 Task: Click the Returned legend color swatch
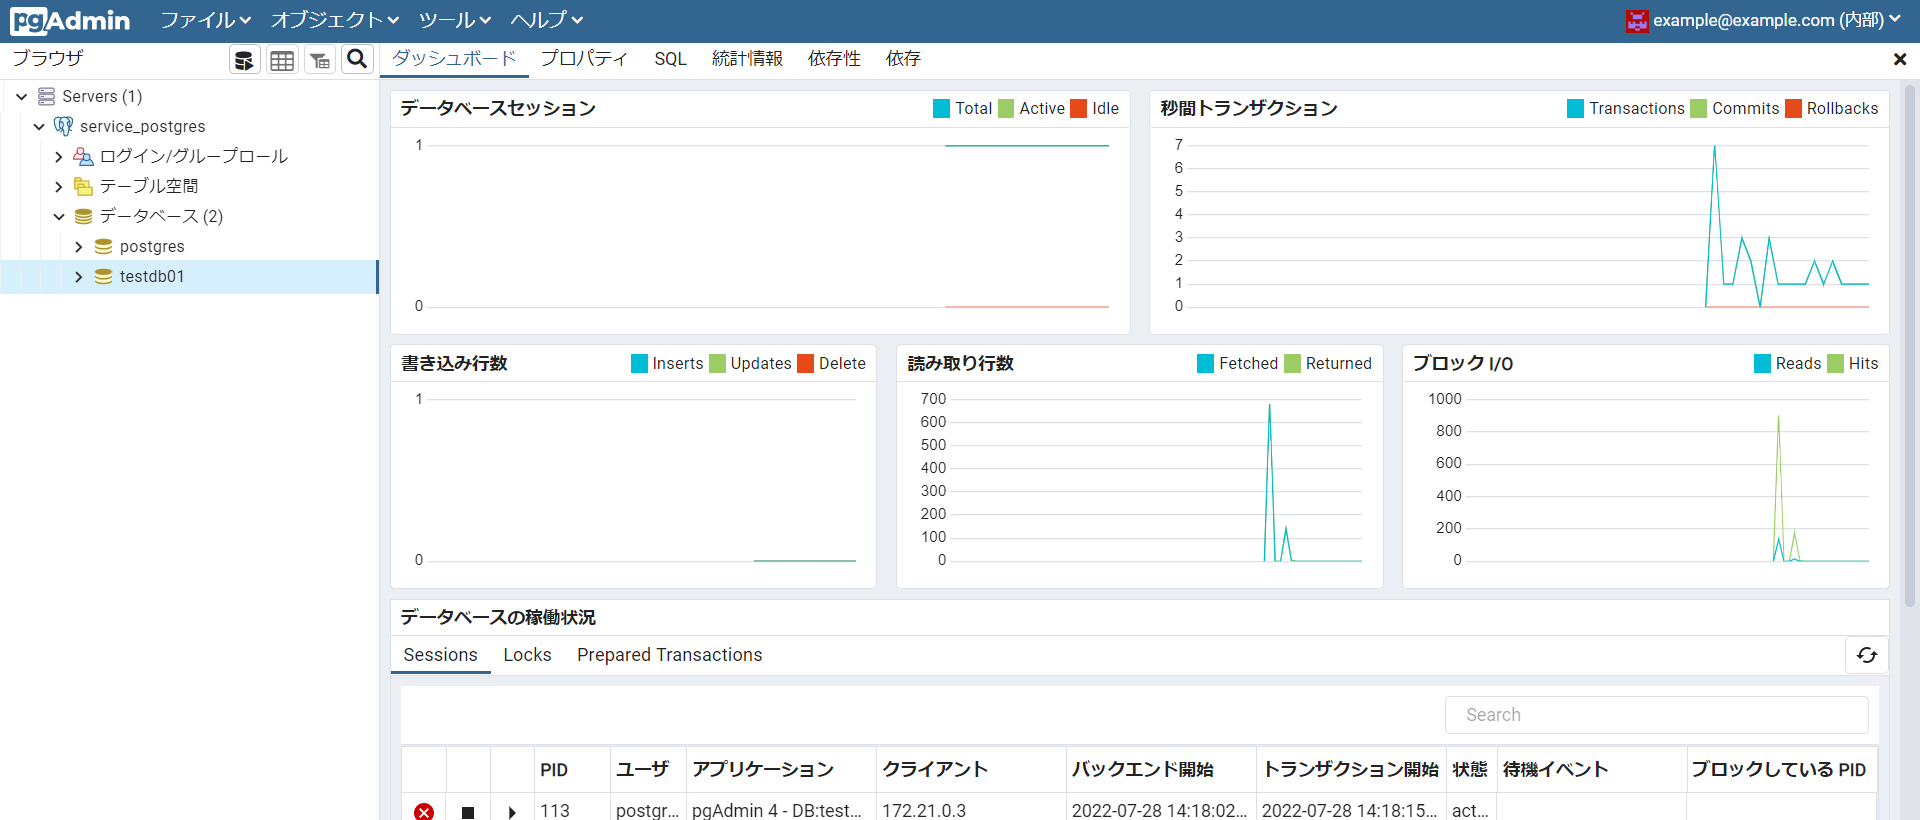click(1292, 363)
